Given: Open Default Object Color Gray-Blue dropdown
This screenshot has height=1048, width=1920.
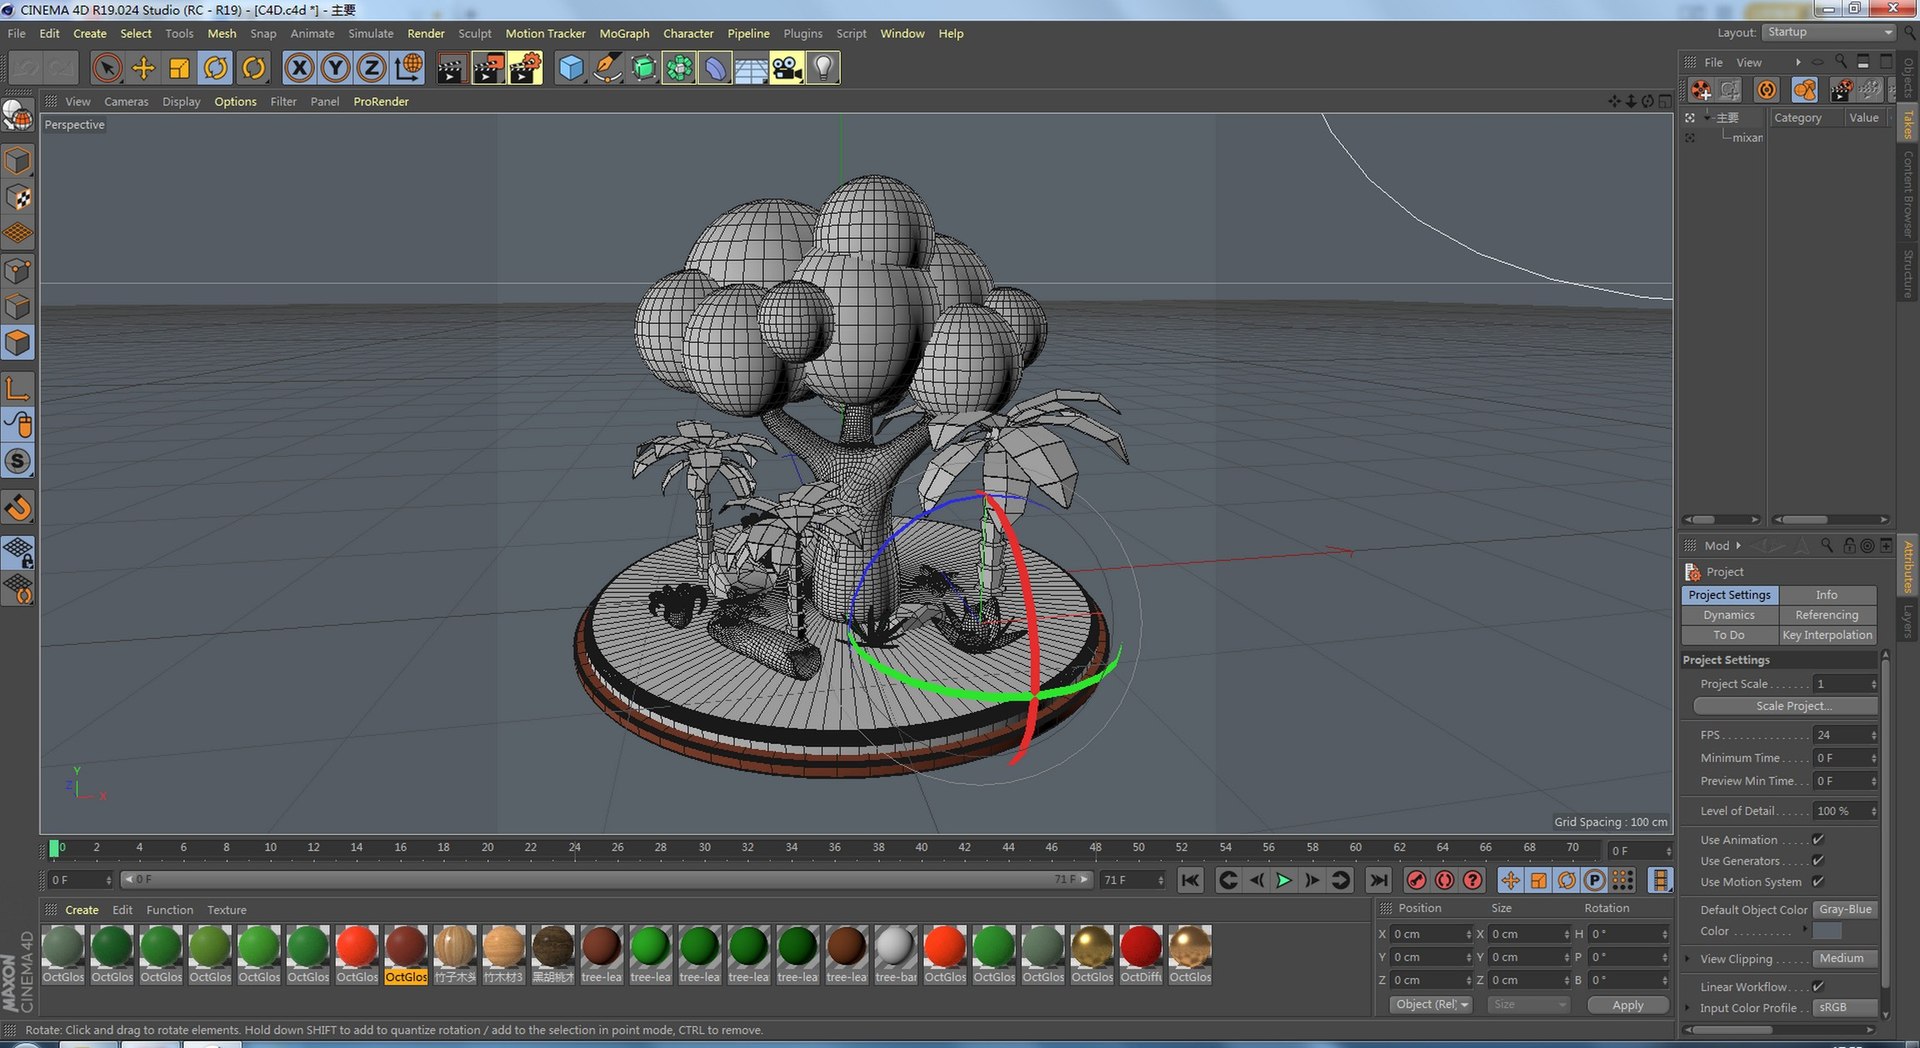Looking at the screenshot, I should coord(1846,910).
